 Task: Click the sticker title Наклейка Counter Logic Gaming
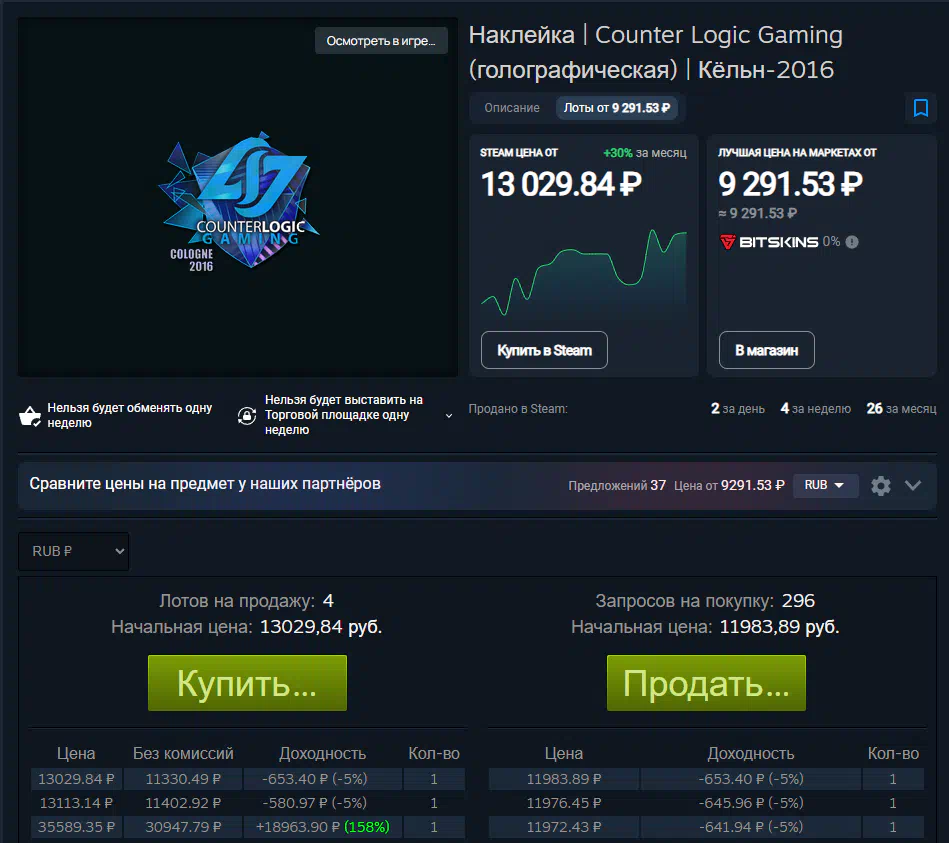[655, 53]
